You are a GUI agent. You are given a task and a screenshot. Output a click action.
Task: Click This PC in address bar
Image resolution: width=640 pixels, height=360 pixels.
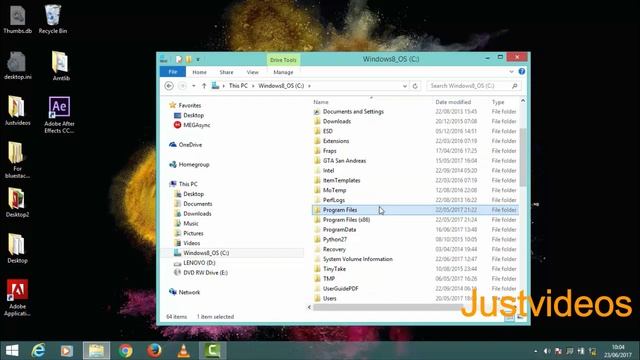[238, 86]
